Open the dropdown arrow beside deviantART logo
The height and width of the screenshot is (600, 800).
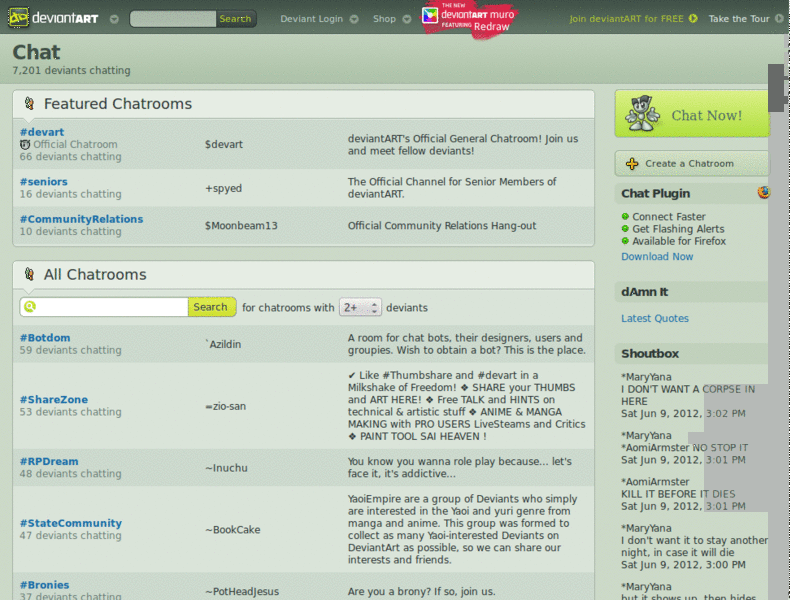click(x=114, y=19)
